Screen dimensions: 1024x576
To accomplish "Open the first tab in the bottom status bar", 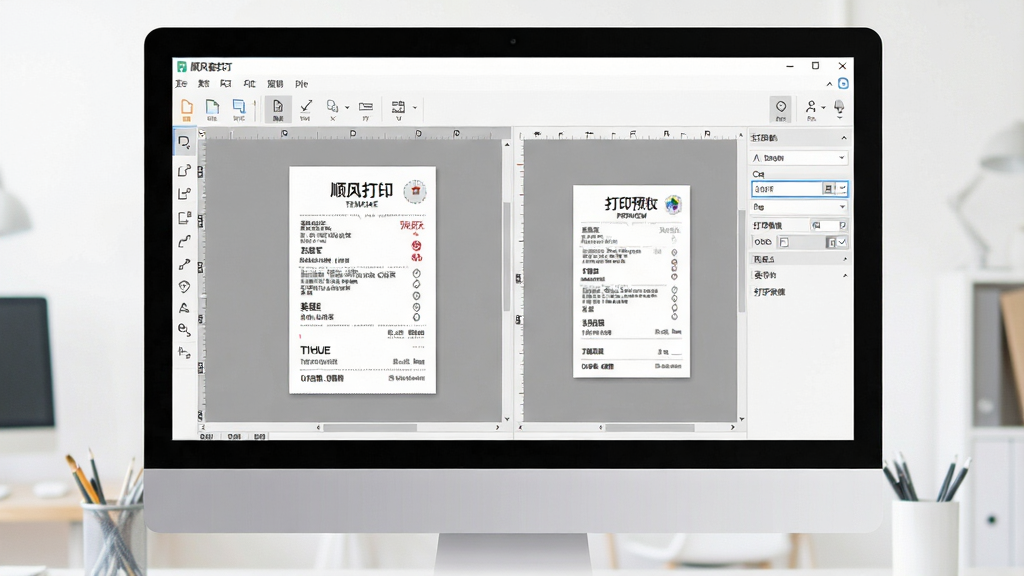I will (206, 436).
